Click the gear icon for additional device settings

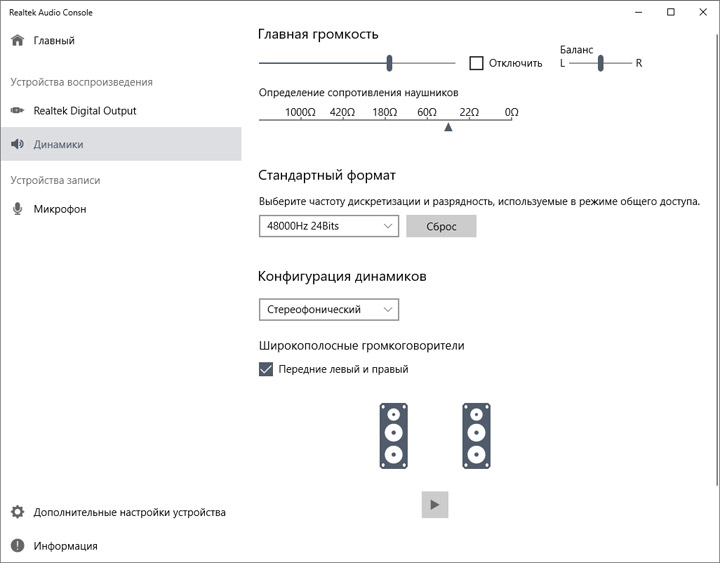pos(17,512)
